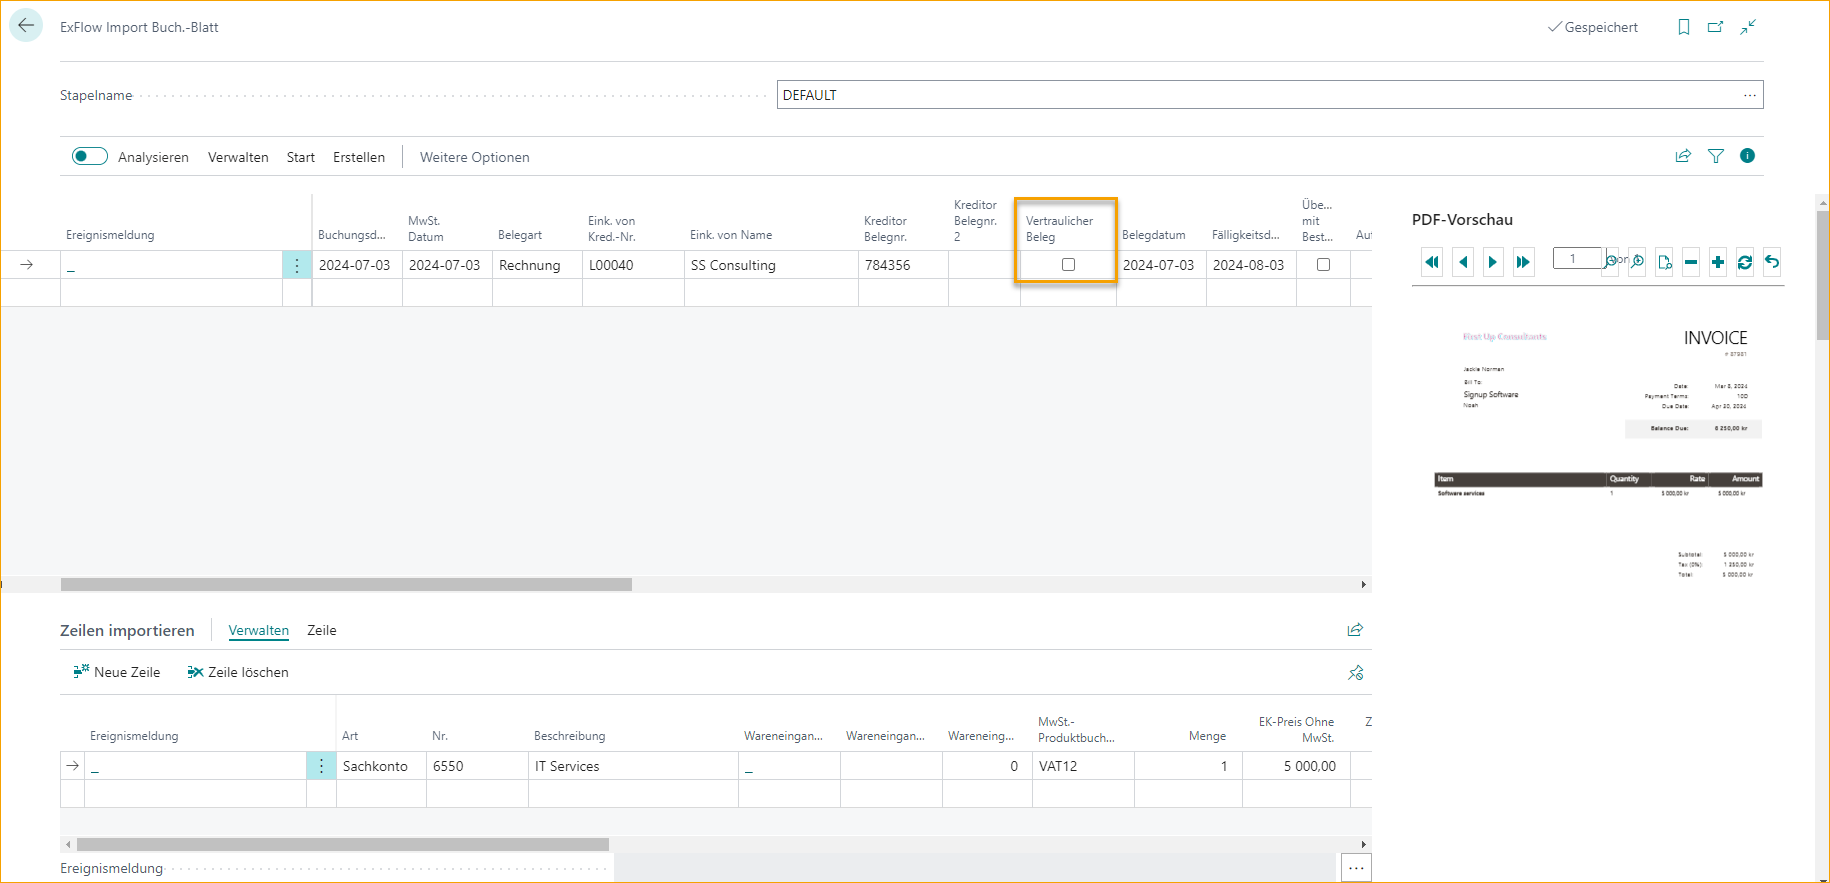Screen dimensions: 1830x883
Task: Show more options for Sachkonto line
Action: [321, 766]
